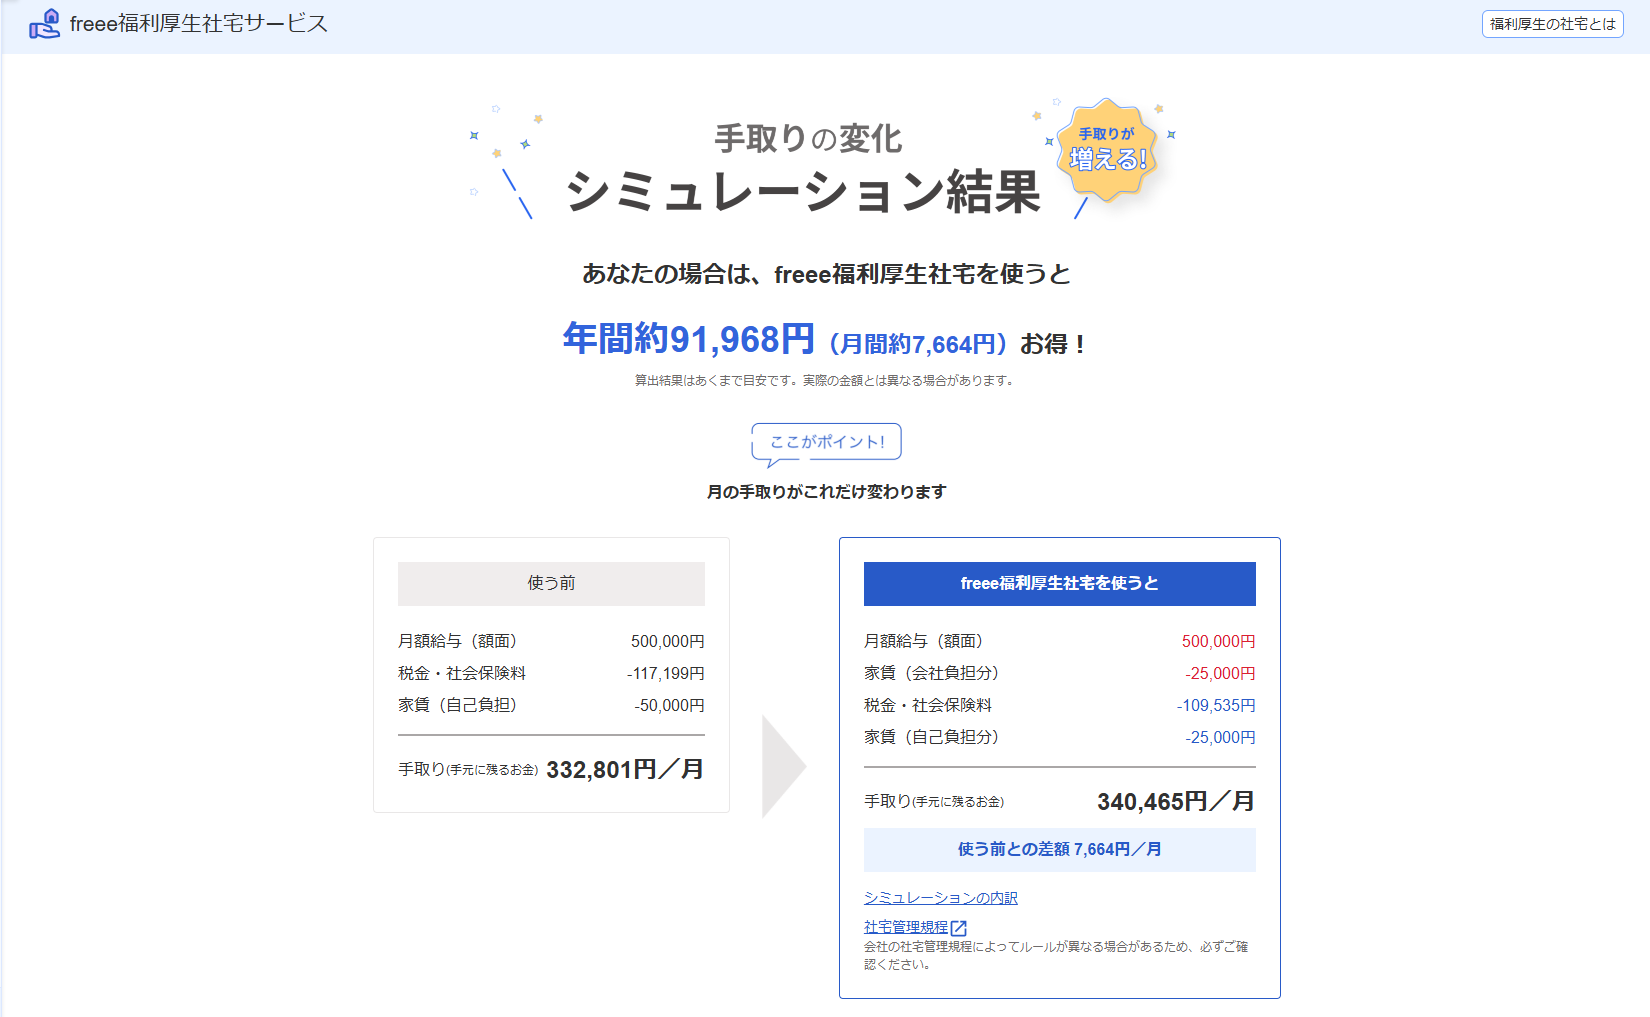This screenshot has width=1650, height=1017.
Task: Click the red -25,000円 company rent value
Action: 1220,674
